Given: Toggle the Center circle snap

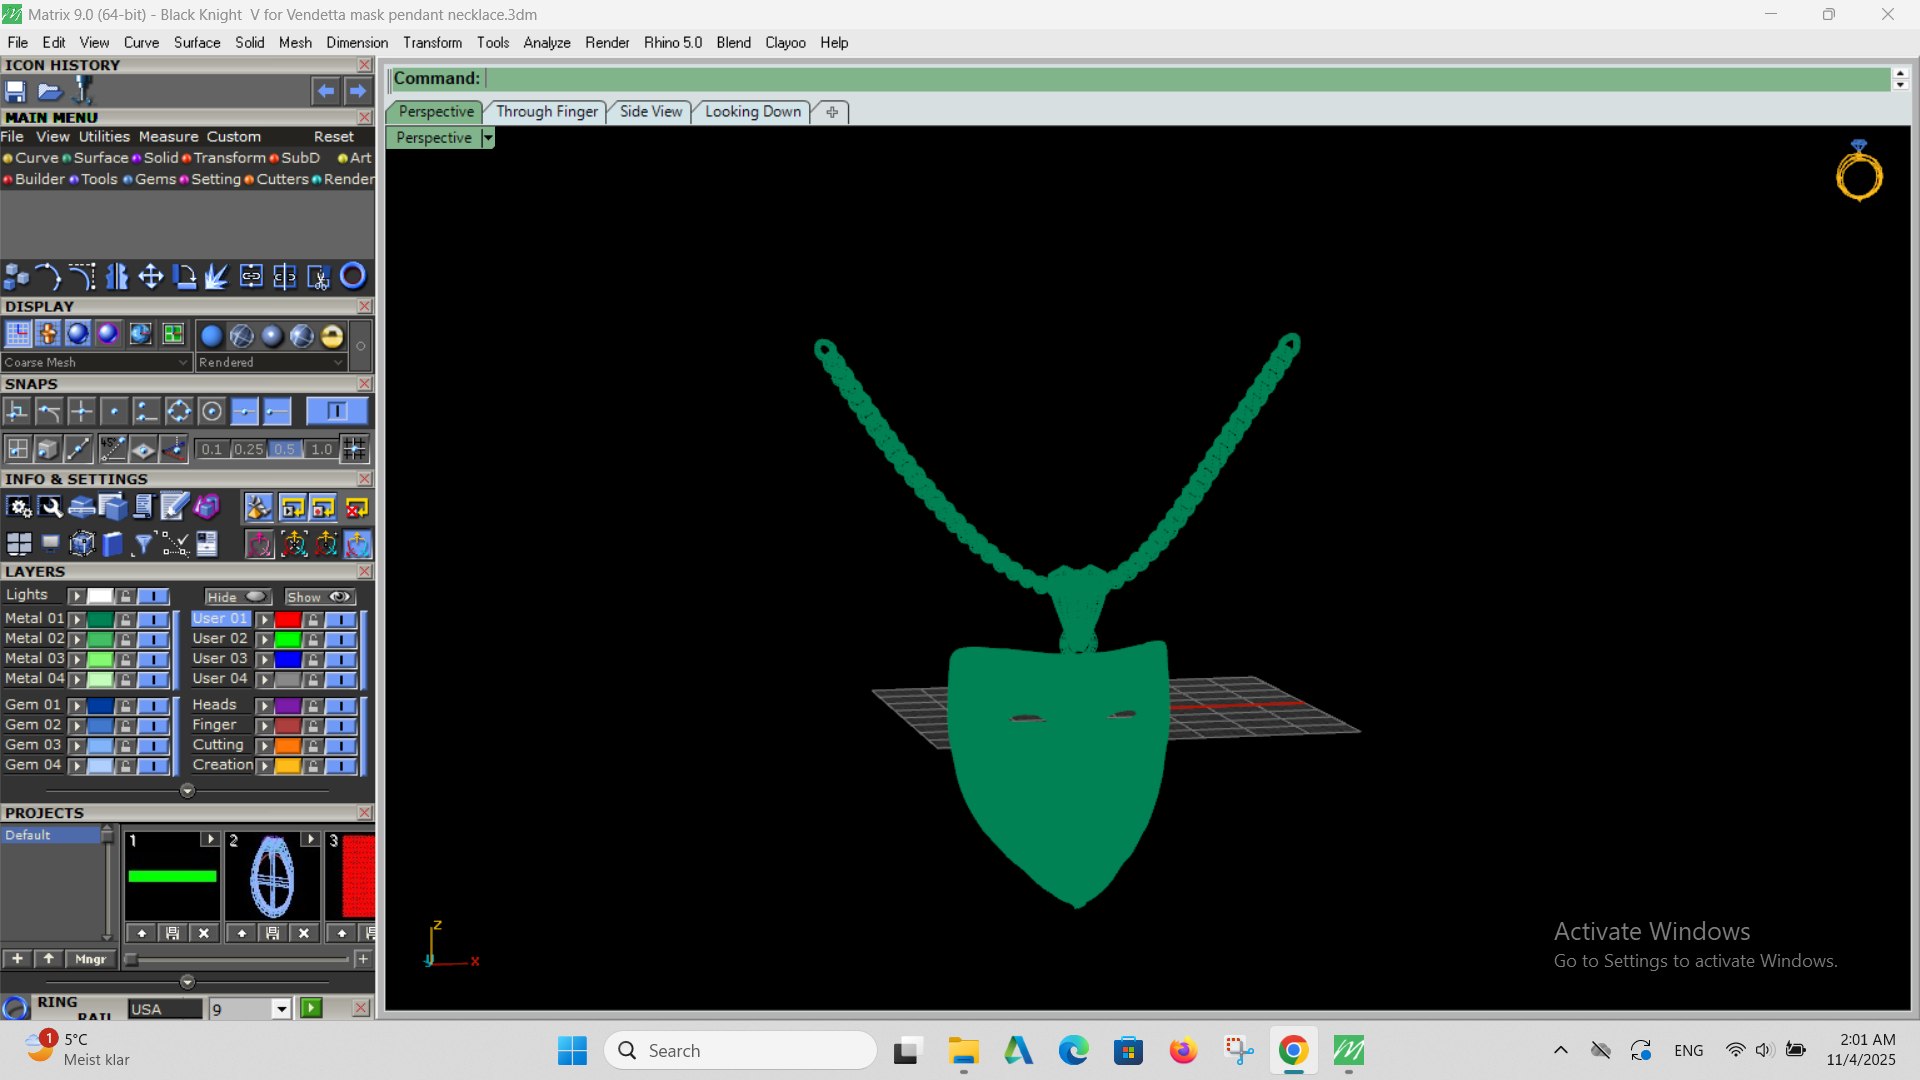Looking at the screenshot, I should pyautogui.click(x=211, y=411).
